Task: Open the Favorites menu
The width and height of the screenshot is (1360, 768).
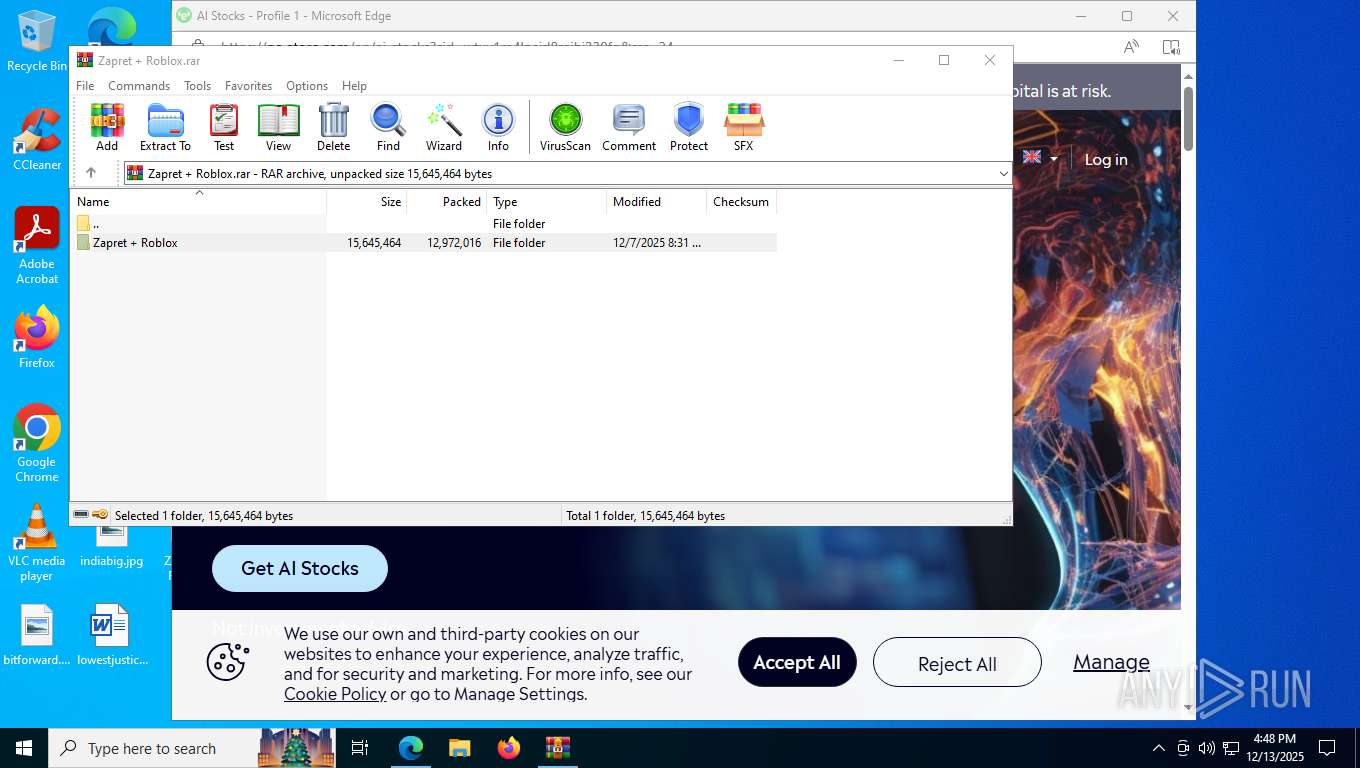Action: click(248, 86)
